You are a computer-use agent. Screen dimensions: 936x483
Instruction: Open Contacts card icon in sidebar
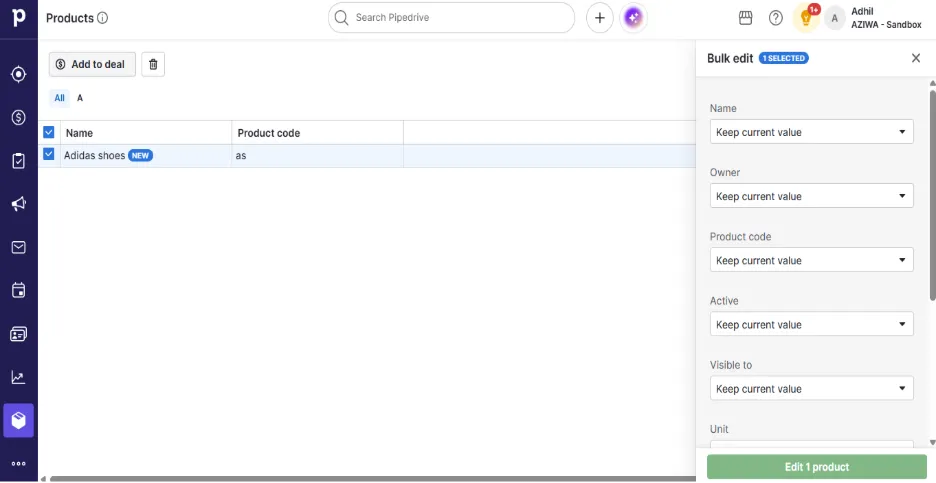pyautogui.click(x=19, y=334)
